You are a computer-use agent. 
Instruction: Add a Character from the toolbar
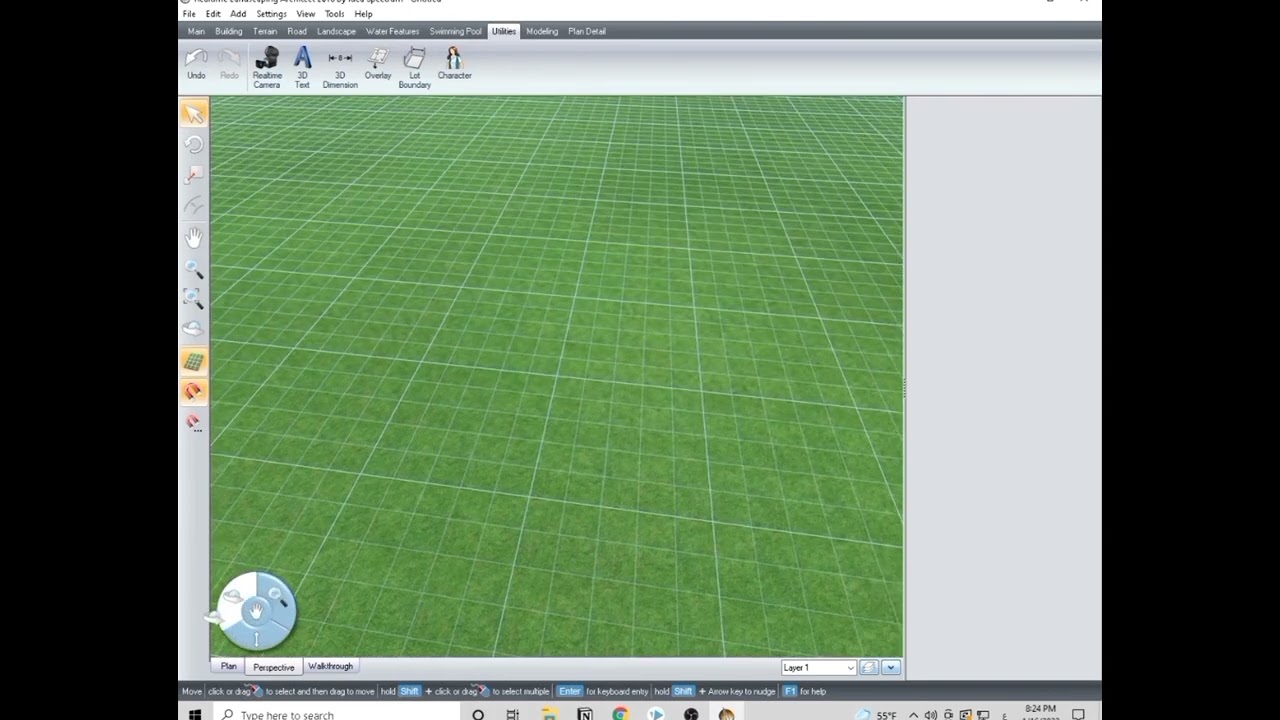[x=454, y=64]
